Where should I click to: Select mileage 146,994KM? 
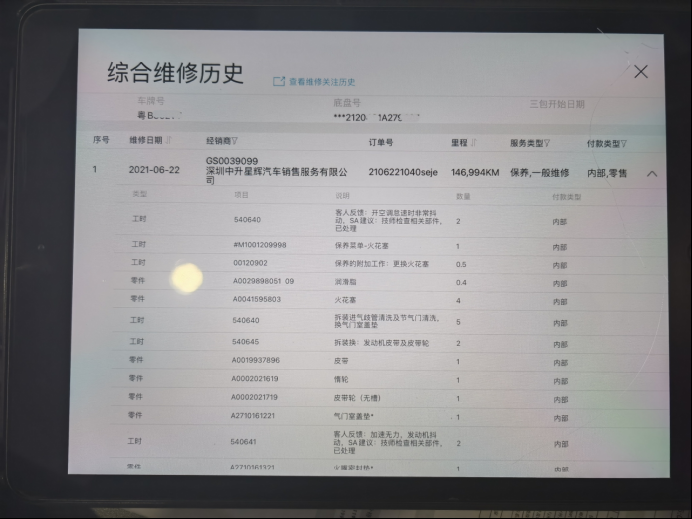pyautogui.click(x=475, y=173)
